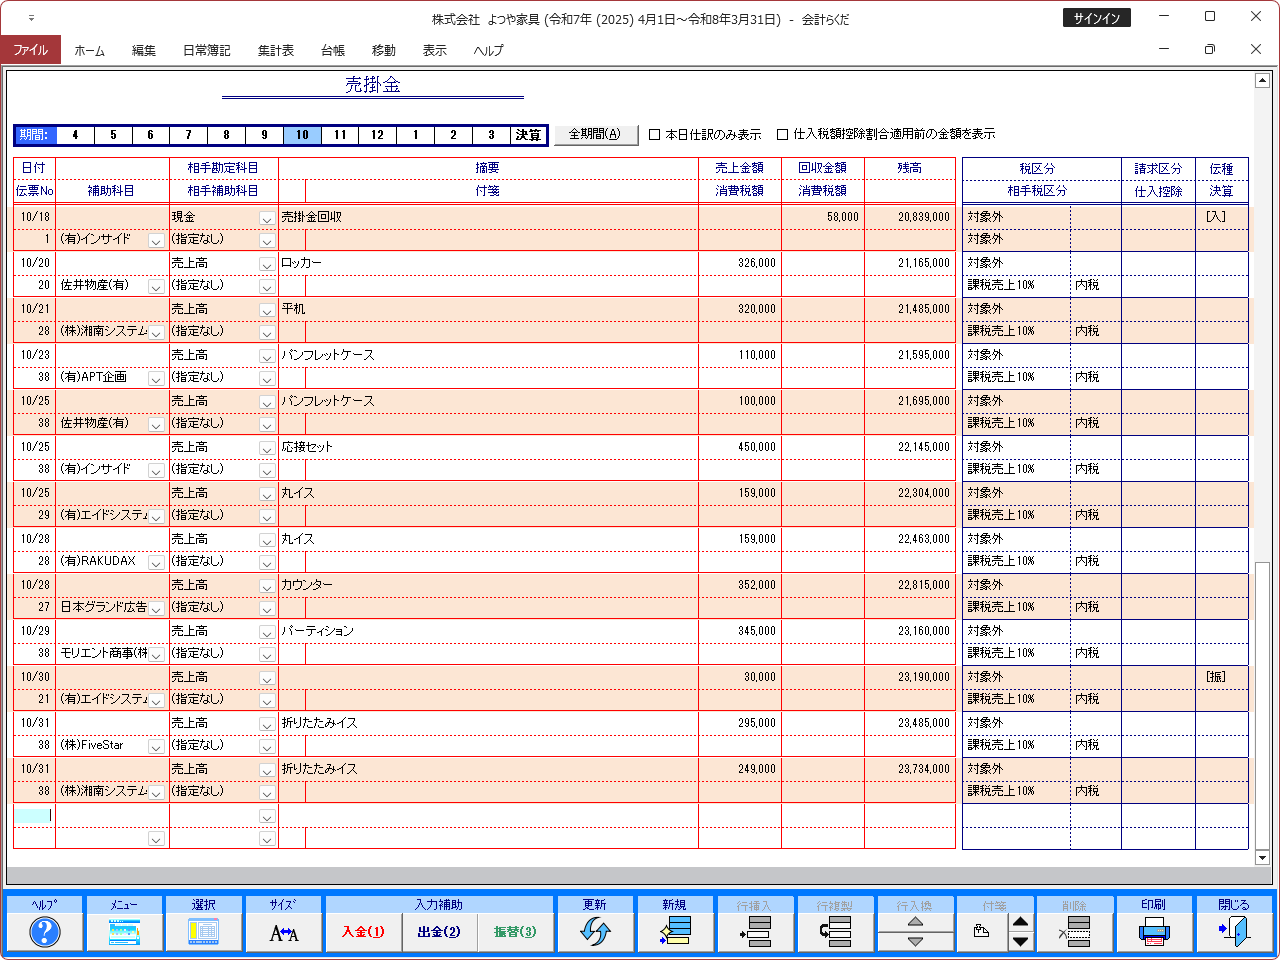The width and height of the screenshot is (1280, 960).
Task: Select month 11 in period selector
Action: pos(340,135)
